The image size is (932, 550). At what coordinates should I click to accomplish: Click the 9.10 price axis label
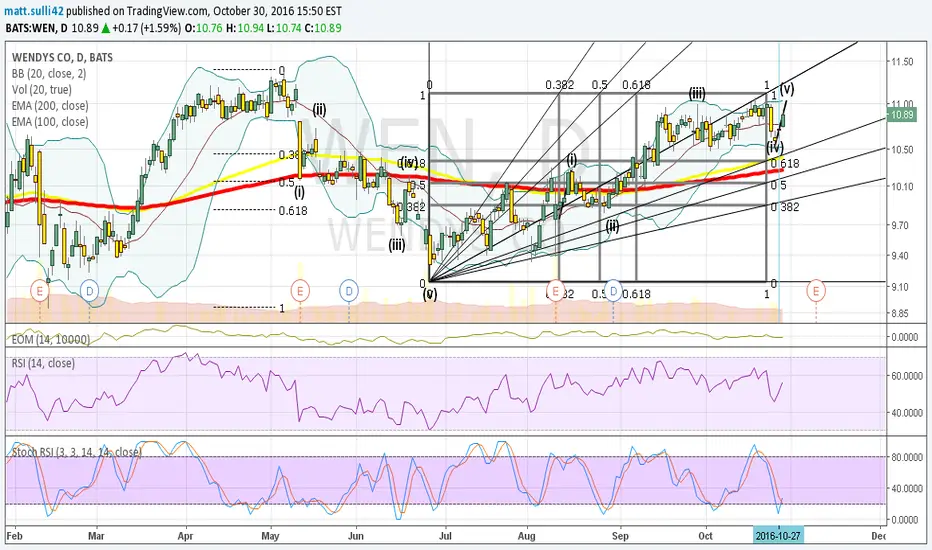coord(903,287)
